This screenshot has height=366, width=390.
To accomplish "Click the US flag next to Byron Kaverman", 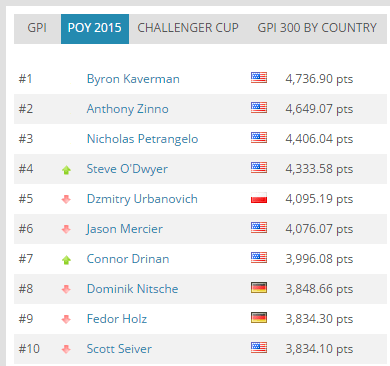I will pyautogui.click(x=259, y=78).
